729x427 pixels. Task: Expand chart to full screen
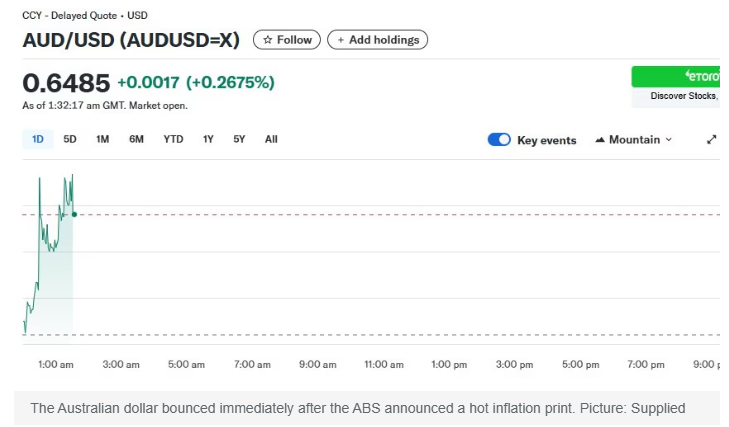pyautogui.click(x=712, y=140)
